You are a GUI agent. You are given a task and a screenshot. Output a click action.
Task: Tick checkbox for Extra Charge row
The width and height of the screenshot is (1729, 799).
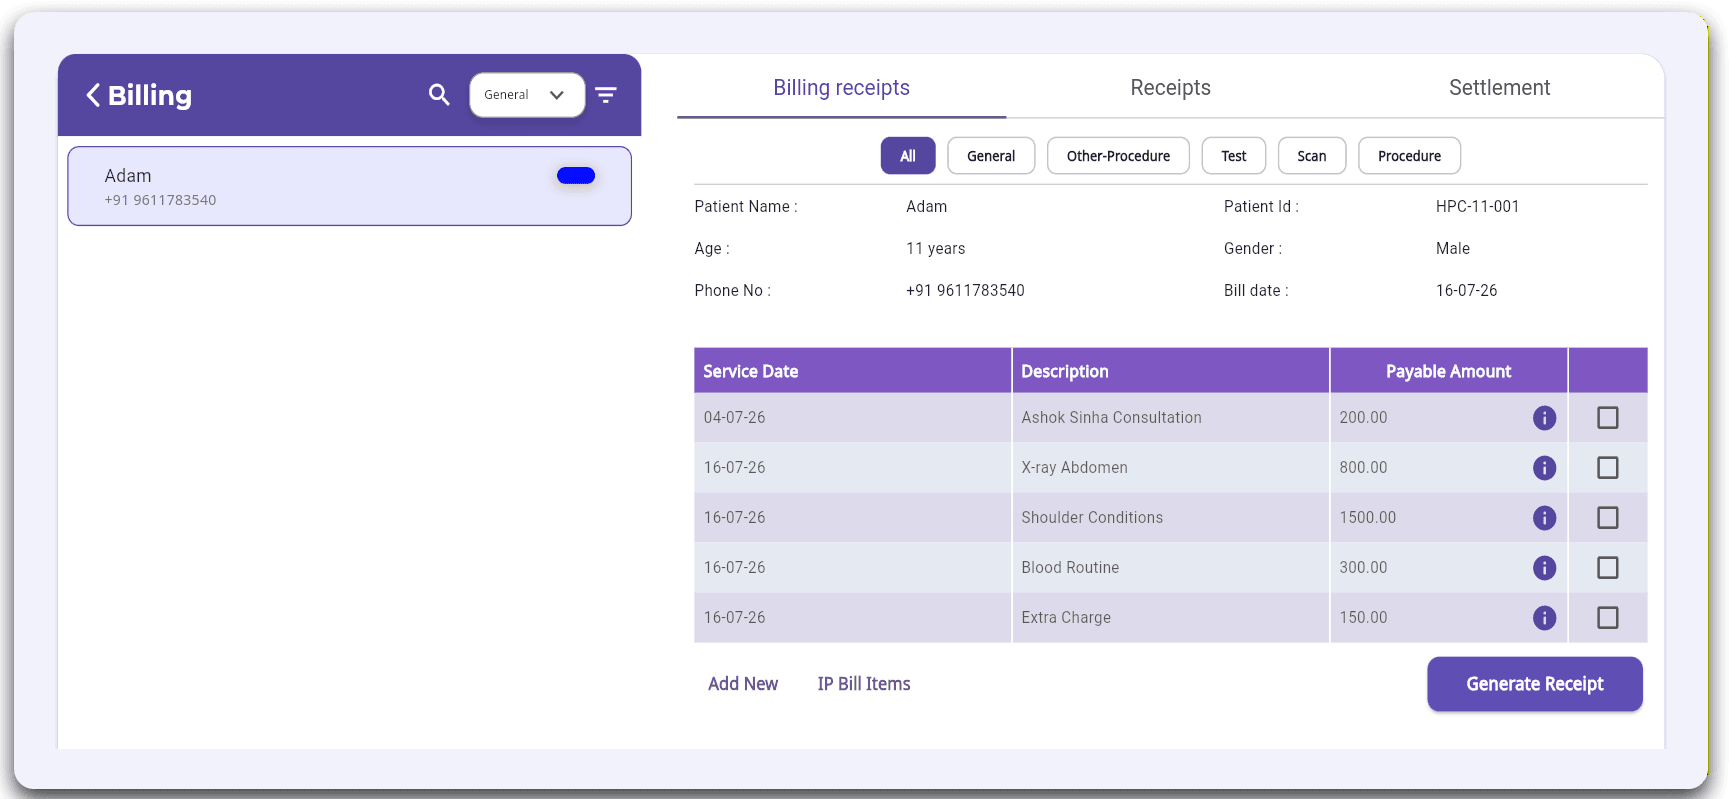pos(1608,618)
